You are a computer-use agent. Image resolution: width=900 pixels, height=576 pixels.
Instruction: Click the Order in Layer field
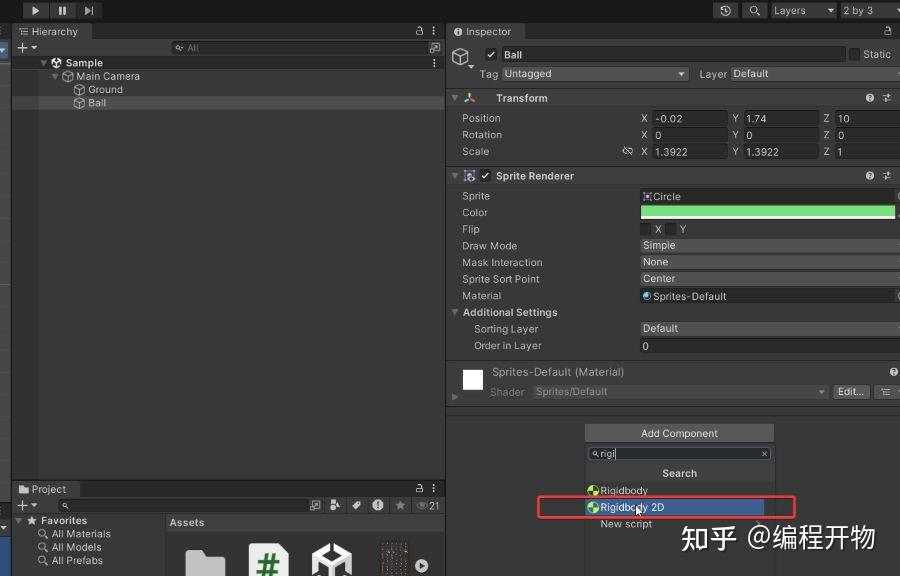(x=770, y=346)
